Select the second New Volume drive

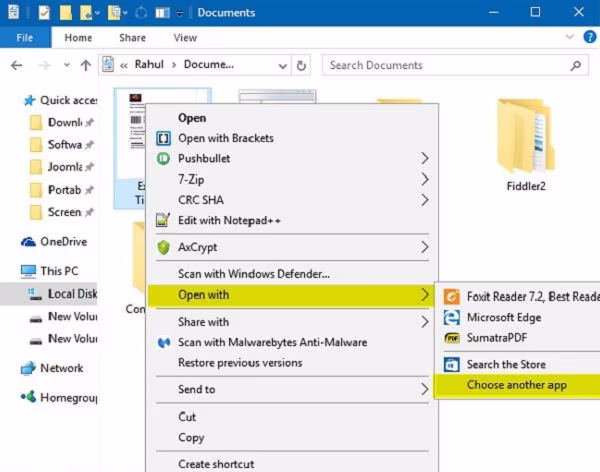click(x=64, y=339)
